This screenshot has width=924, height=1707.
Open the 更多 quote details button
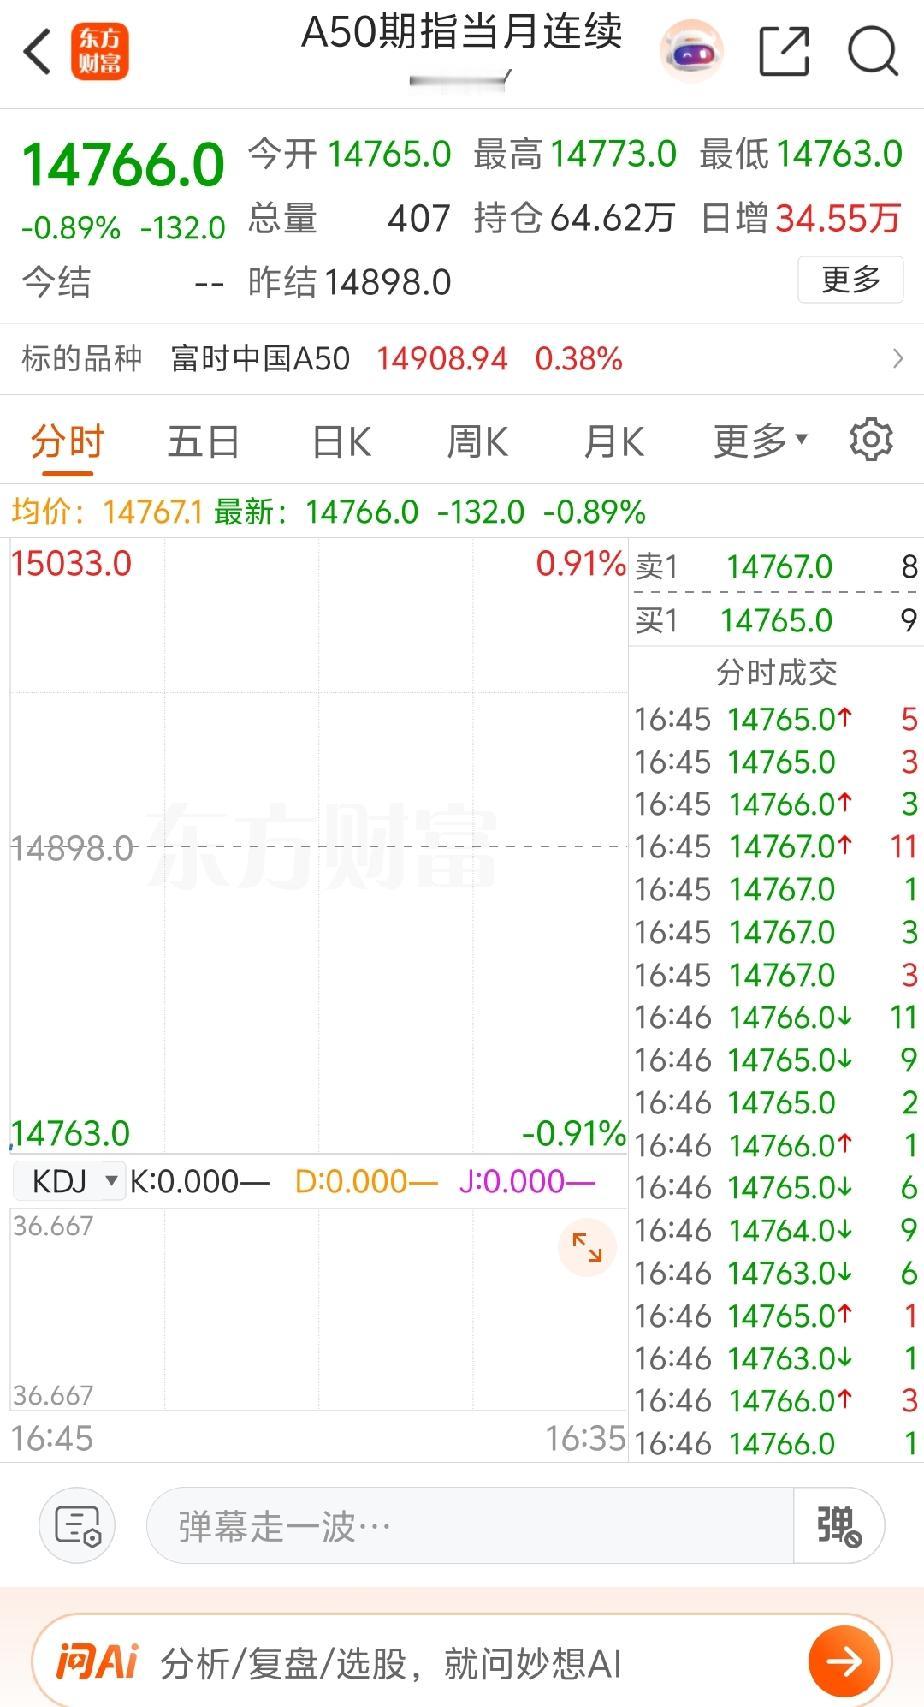pos(851,280)
